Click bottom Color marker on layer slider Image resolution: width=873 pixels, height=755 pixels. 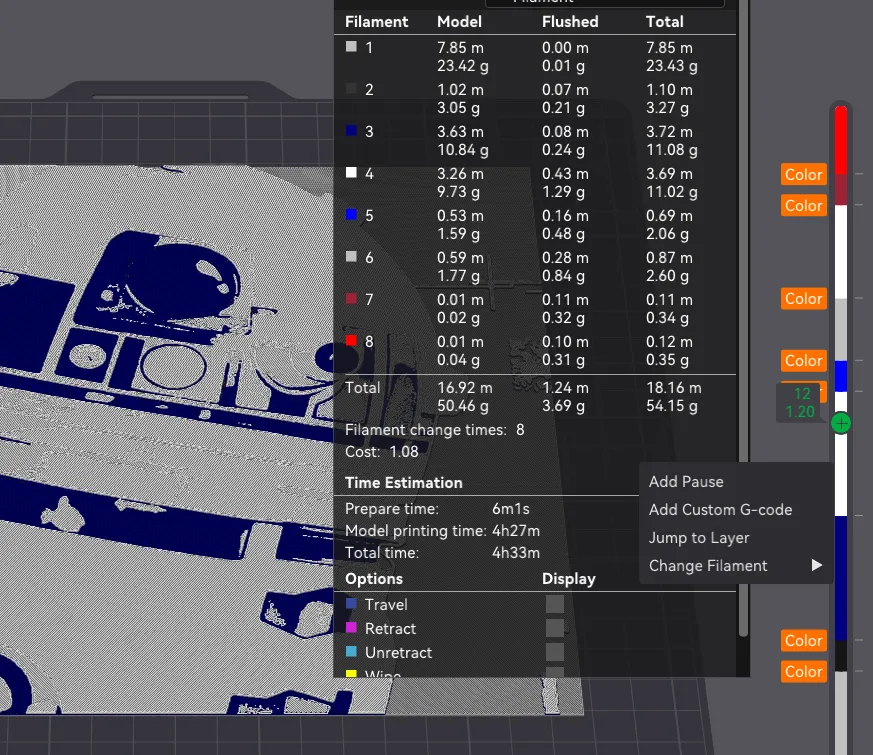803,671
